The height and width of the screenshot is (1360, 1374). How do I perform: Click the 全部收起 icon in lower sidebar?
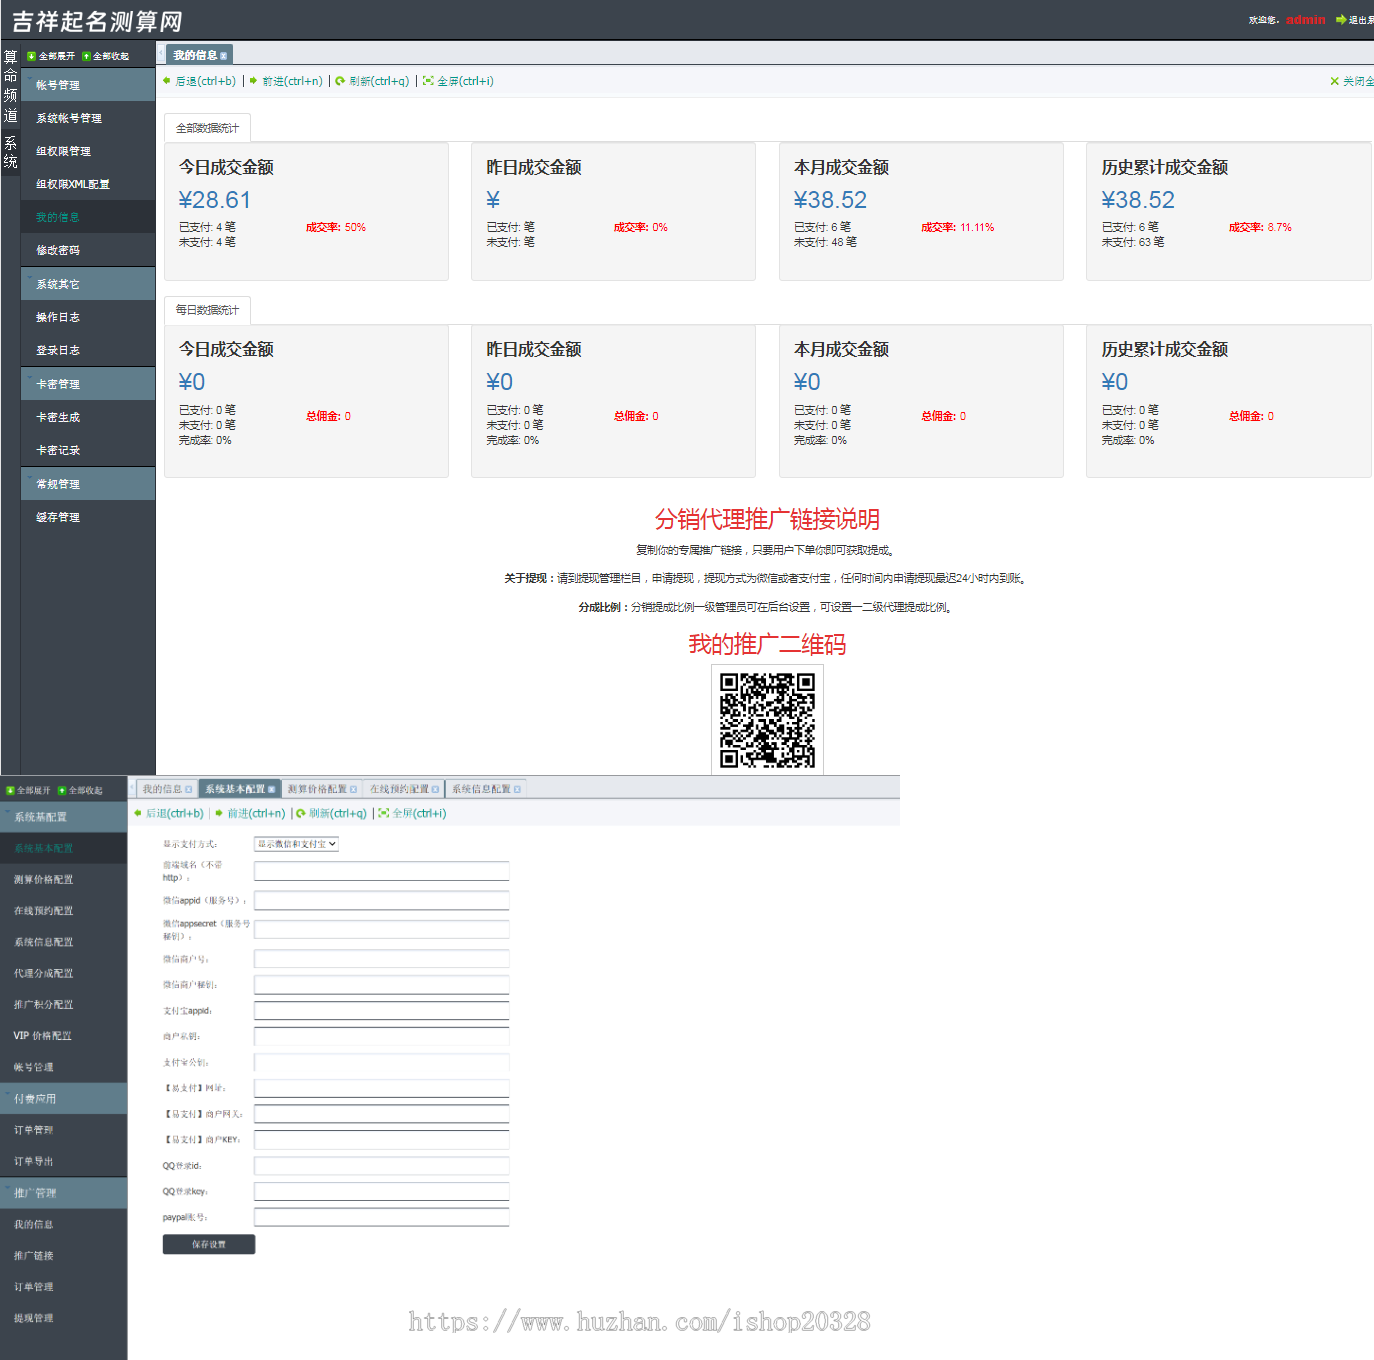pyautogui.click(x=62, y=790)
